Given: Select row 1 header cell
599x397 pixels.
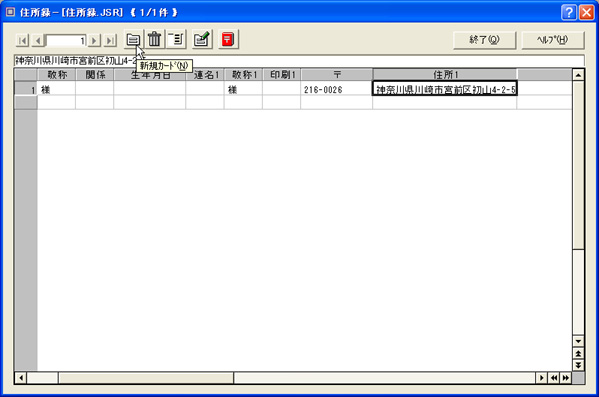Looking at the screenshot, I should click(x=26, y=89).
